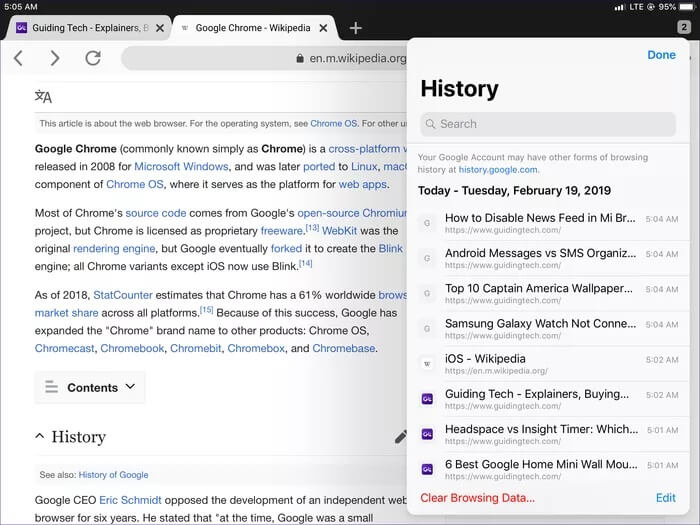Open the source code link
The image size is (700, 525).
[x=156, y=213]
